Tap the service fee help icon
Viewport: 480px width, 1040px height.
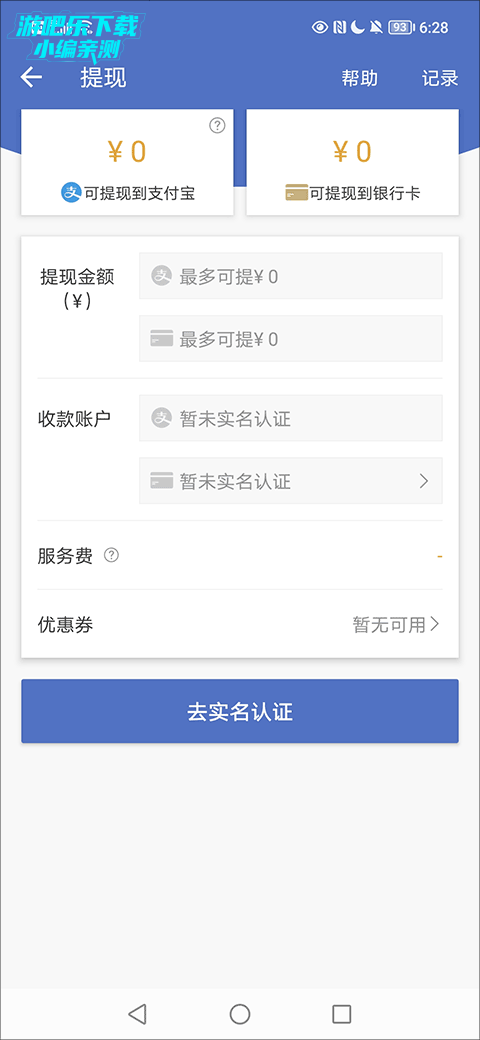111,555
